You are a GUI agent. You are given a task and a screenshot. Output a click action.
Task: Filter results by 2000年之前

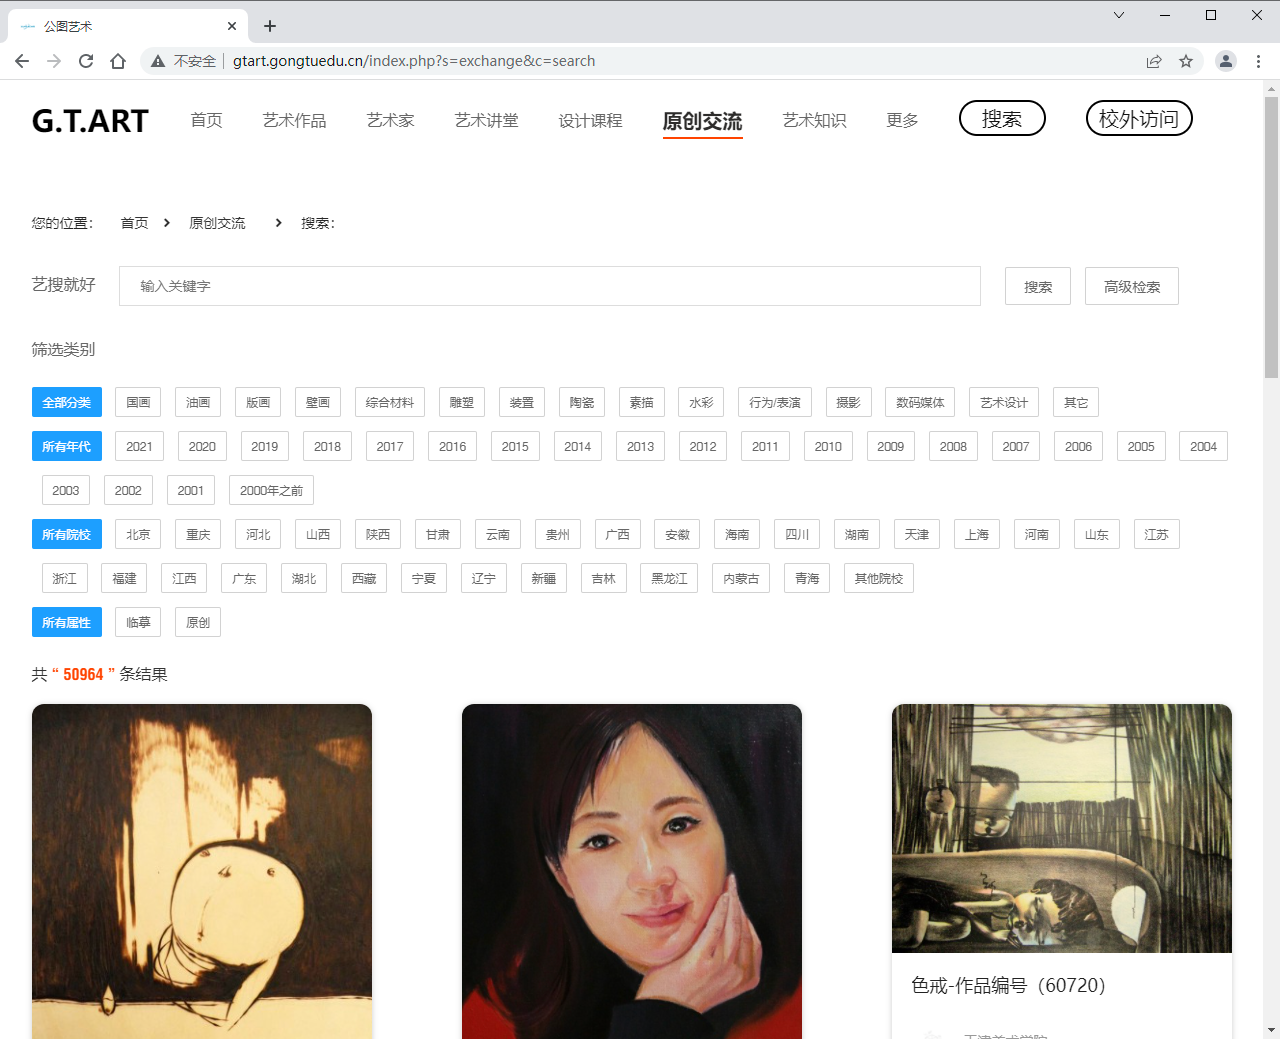[x=271, y=490]
